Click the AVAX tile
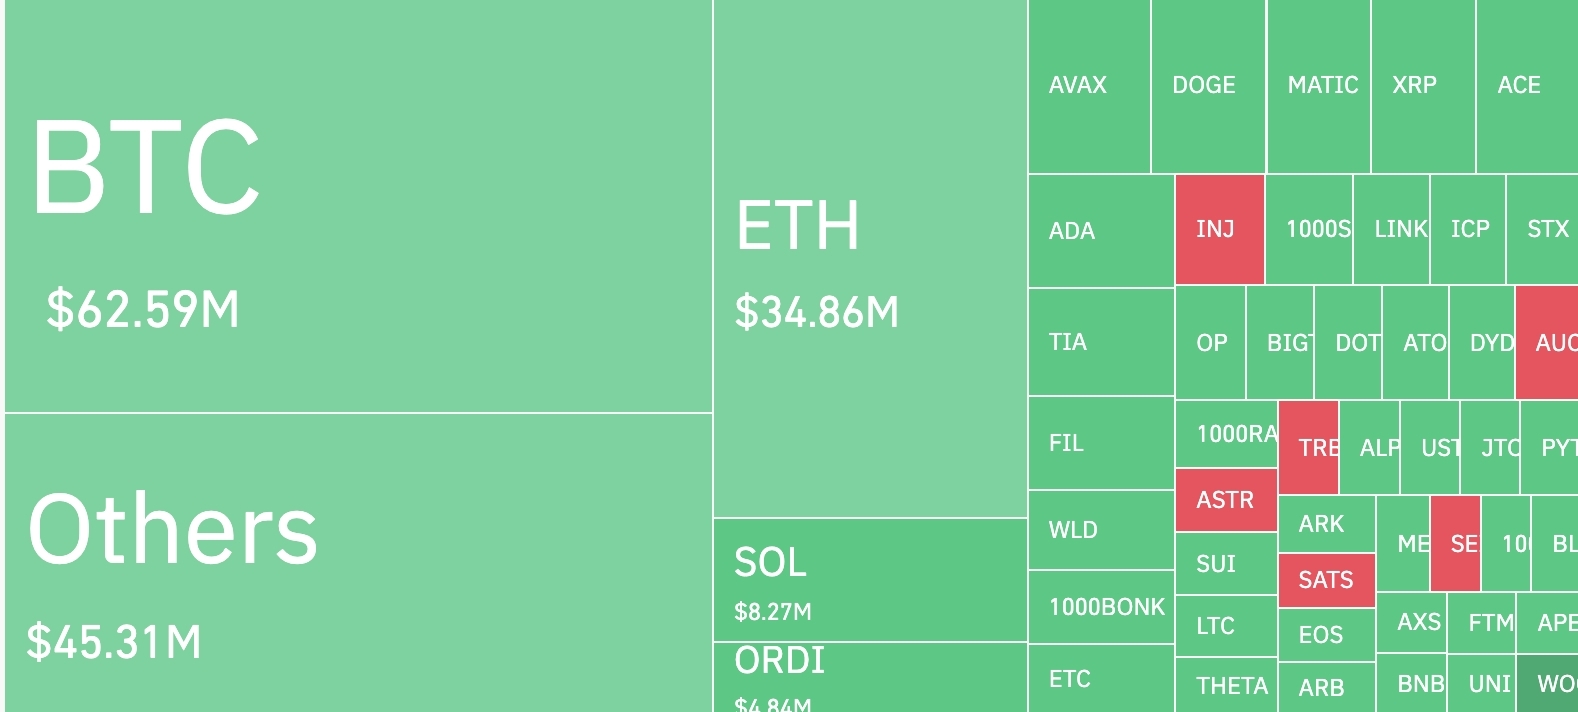Image resolution: width=1578 pixels, height=712 pixels. click(1089, 86)
